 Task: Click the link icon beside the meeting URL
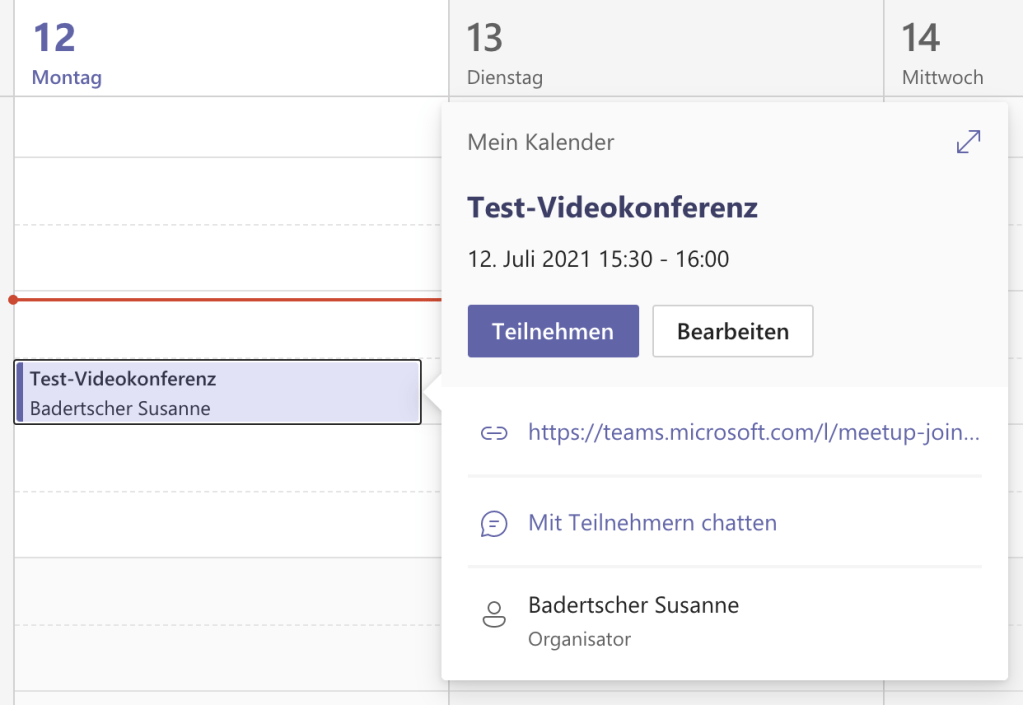[493, 433]
